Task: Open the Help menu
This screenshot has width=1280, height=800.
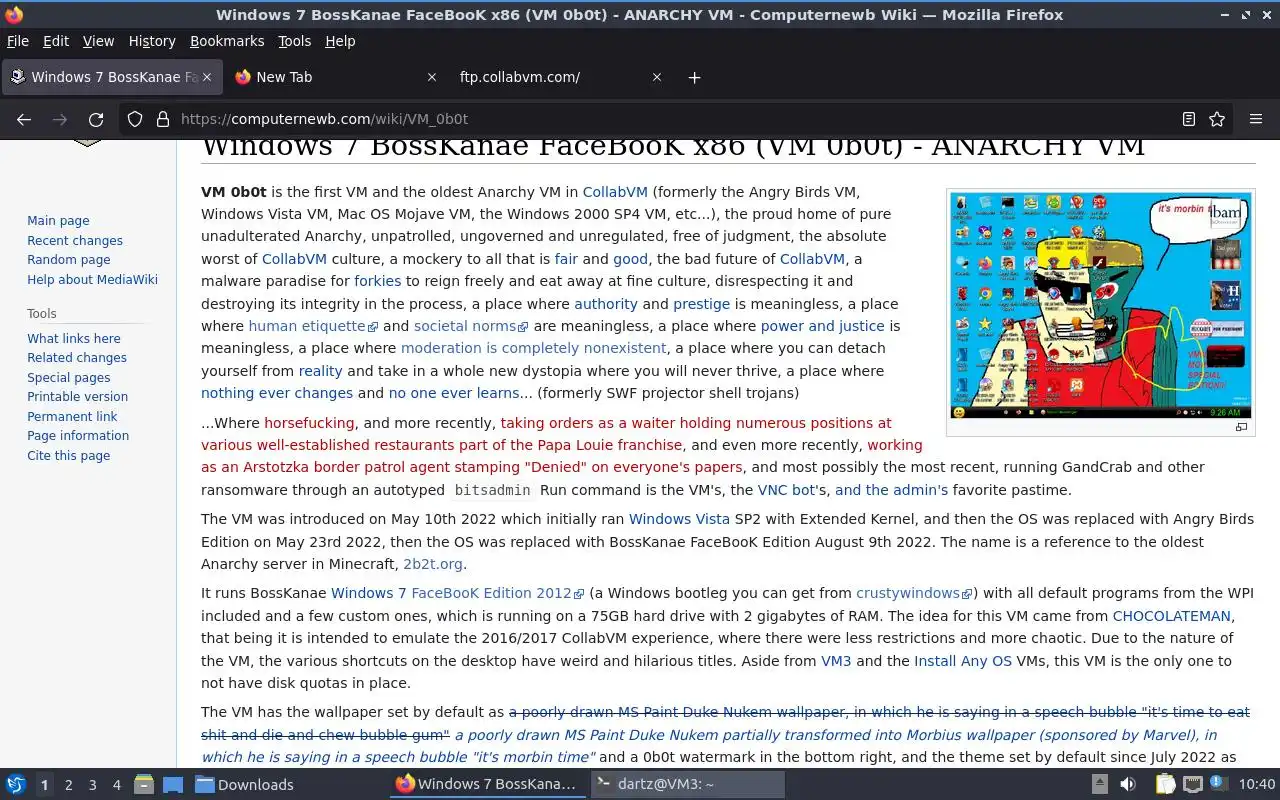Action: click(340, 41)
